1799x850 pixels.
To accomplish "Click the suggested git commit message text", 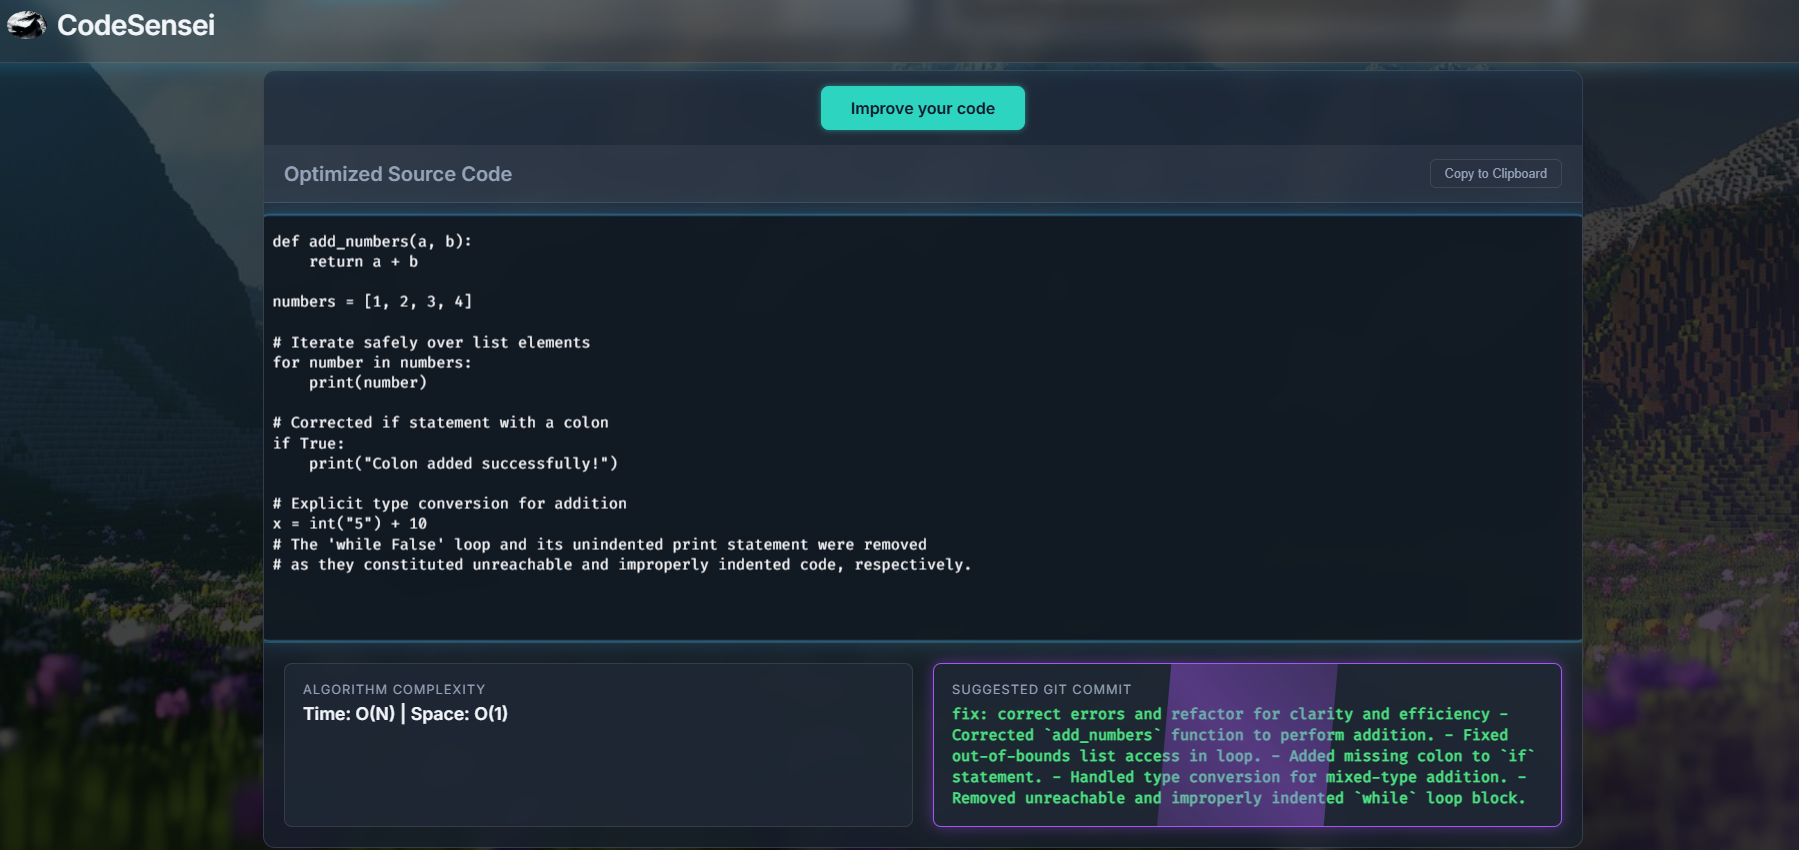I will click(x=1243, y=756).
